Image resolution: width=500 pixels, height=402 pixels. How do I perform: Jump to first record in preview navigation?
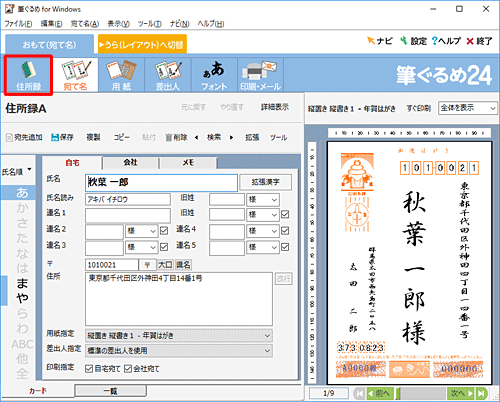359,394
